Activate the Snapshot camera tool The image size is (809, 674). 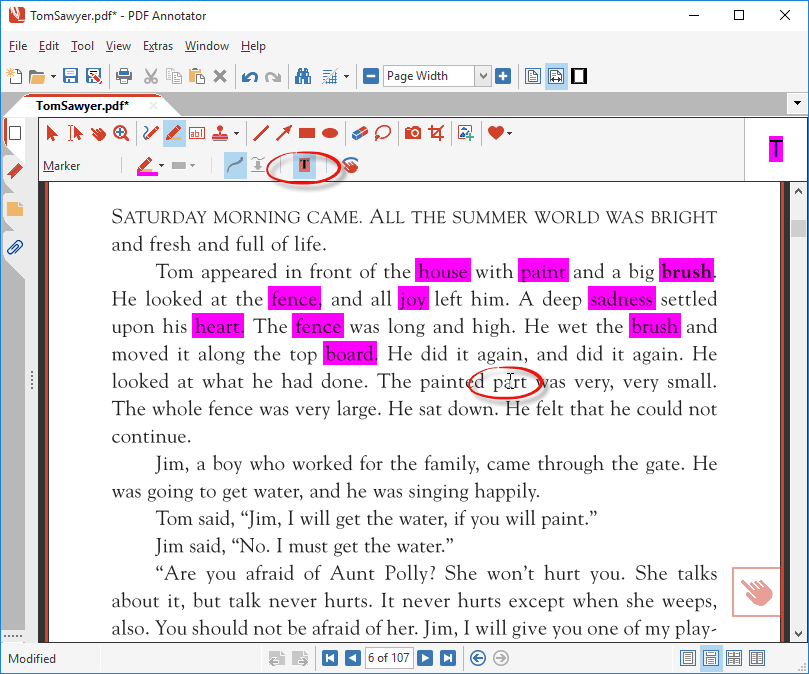coord(413,132)
